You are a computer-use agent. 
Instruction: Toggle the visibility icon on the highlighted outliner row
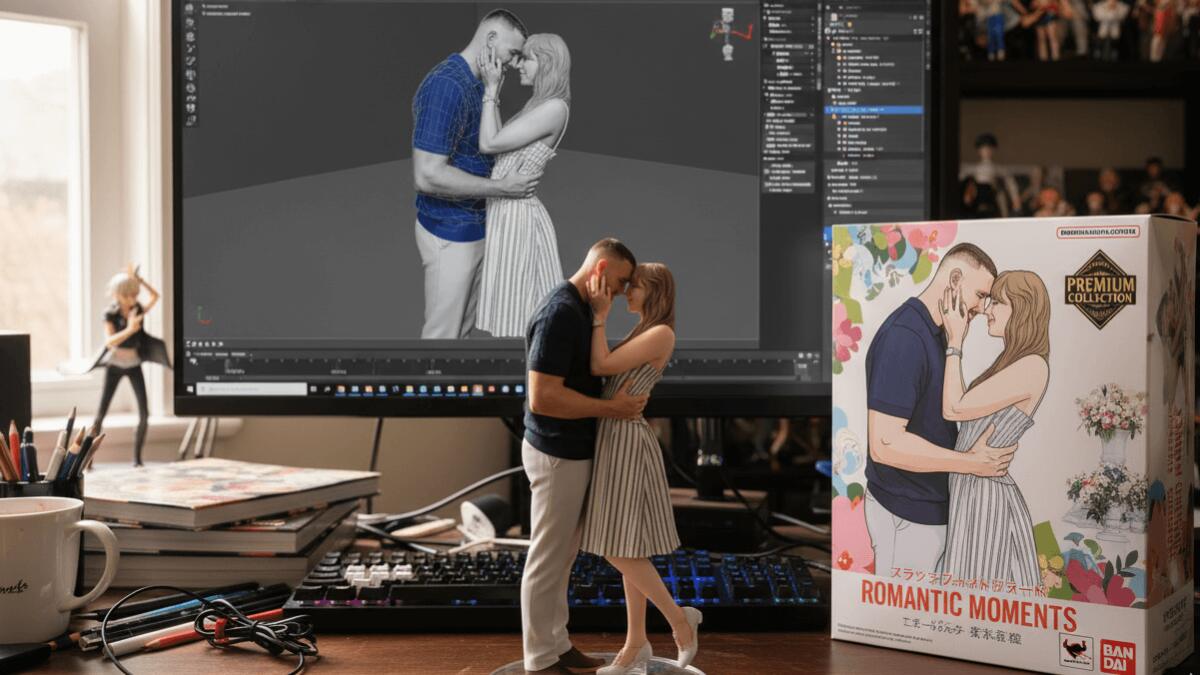(916, 109)
